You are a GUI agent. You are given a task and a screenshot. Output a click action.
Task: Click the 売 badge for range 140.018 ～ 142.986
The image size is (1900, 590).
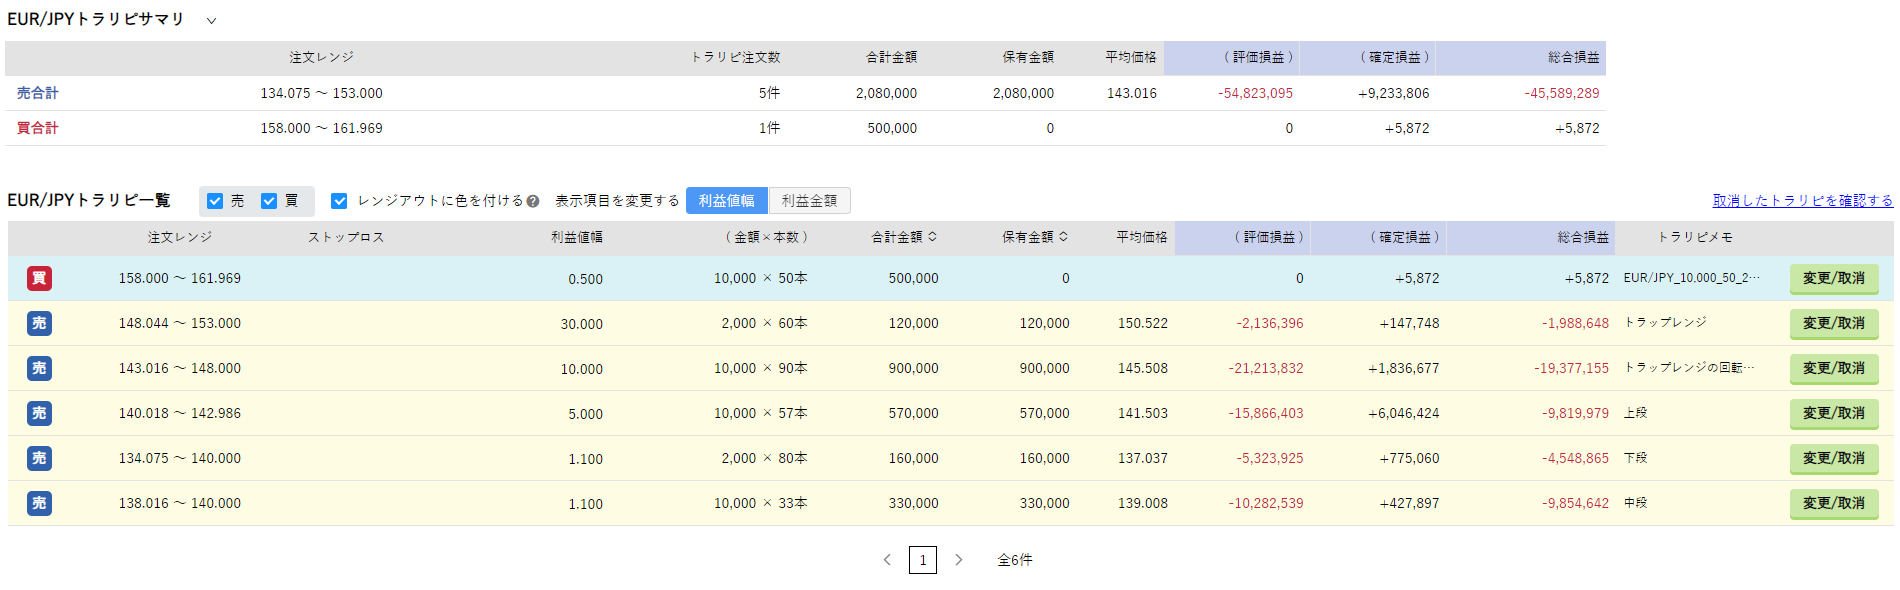click(39, 413)
